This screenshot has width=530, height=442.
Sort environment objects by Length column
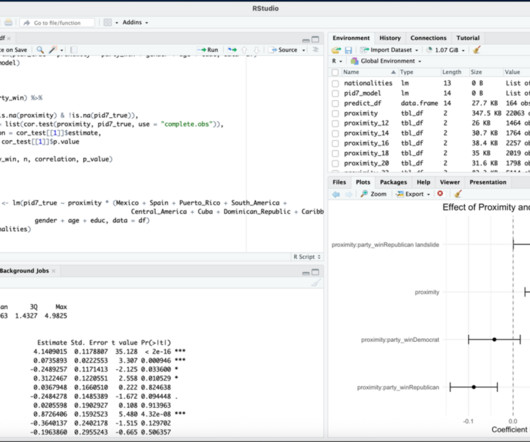point(452,72)
